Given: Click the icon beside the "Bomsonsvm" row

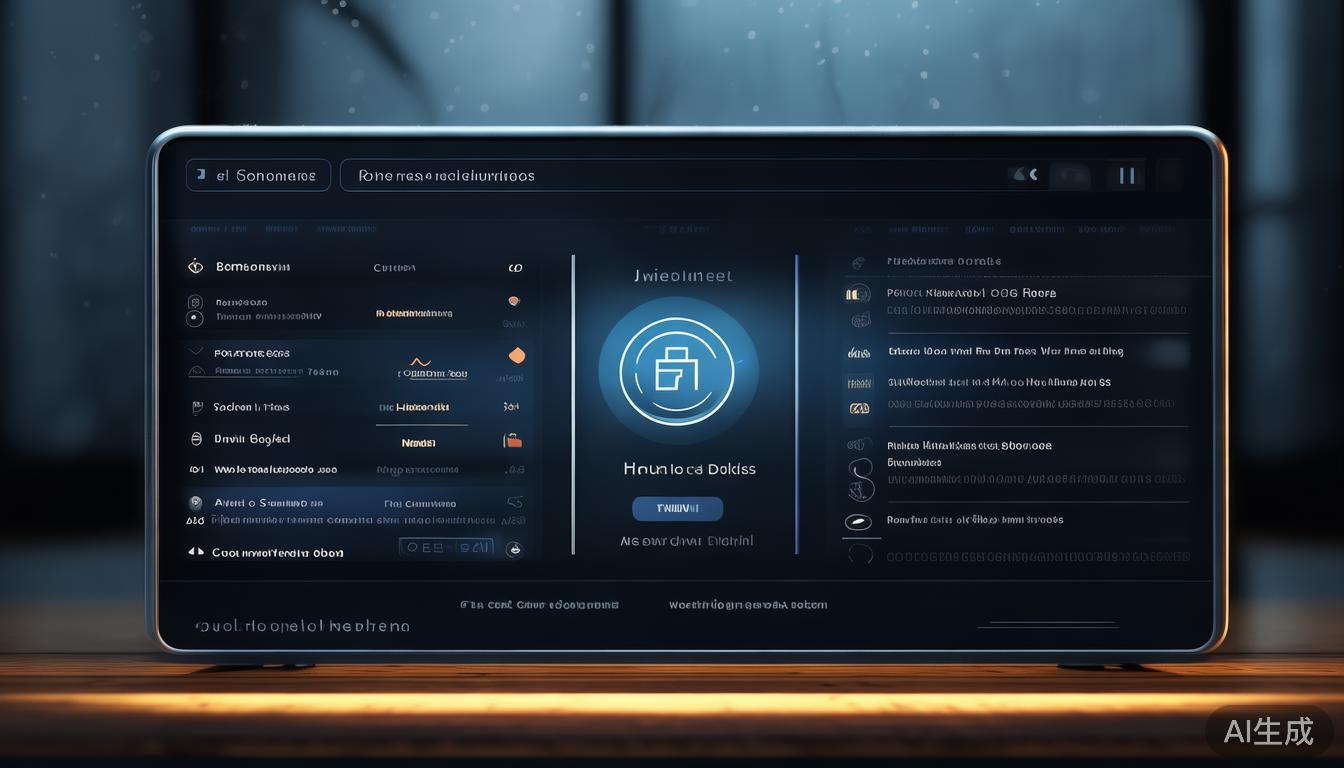Looking at the screenshot, I should tap(195, 267).
